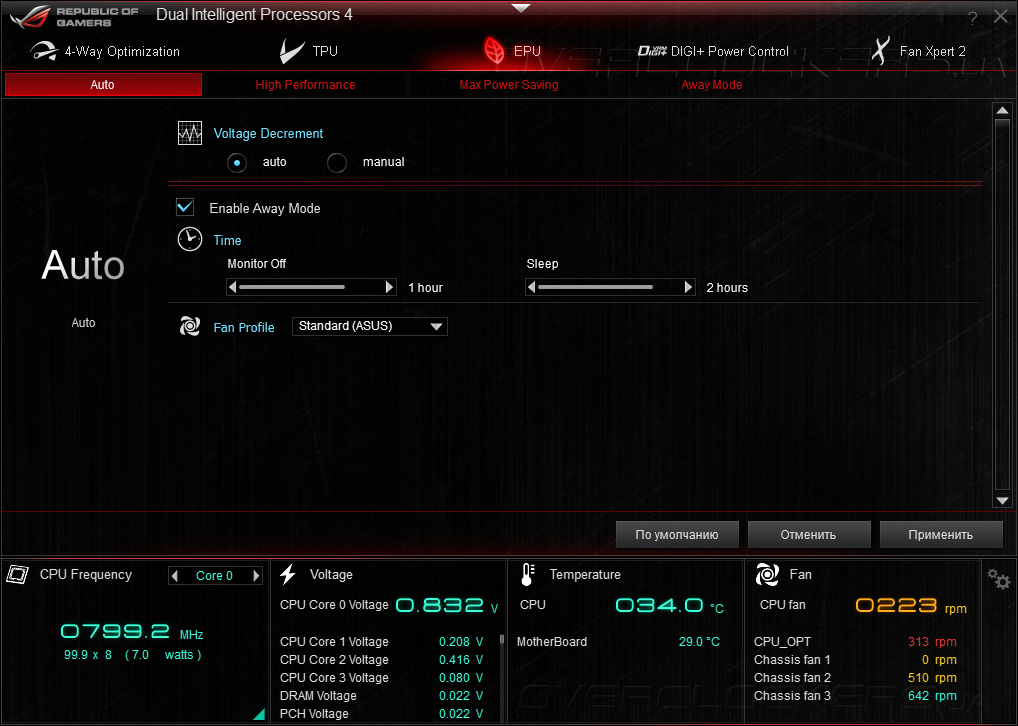Open Fan Profile Standard (ASUS) dropdown
The width and height of the screenshot is (1018, 726).
(369, 326)
